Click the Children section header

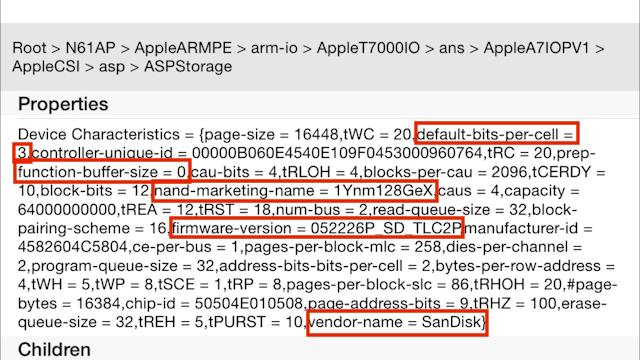coord(54,350)
